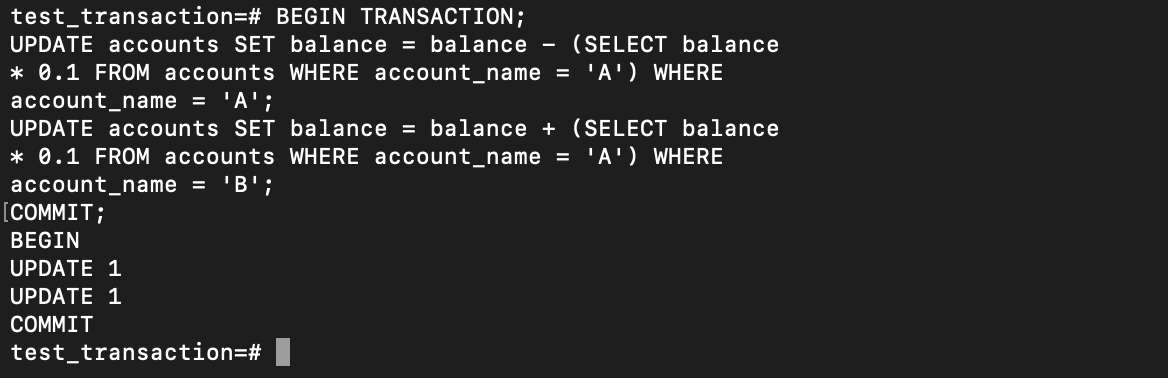
Task: Click the blinking cursor block at prompt
Action: click(x=283, y=352)
